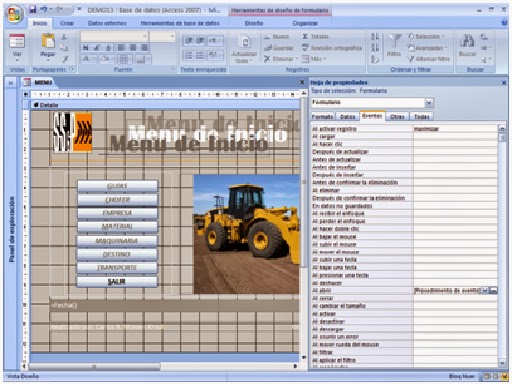Open the Ver view switcher
Viewport: 512px width, 384px height.
pyautogui.click(x=17, y=48)
